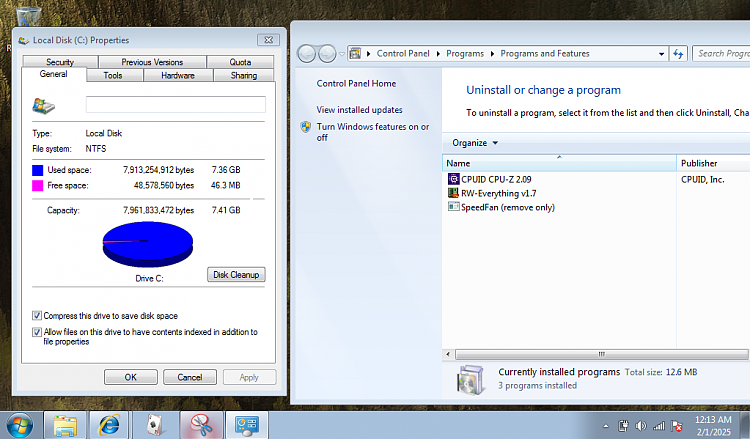
Task: Click the CPUID CPU-Z program icon
Action: click(453, 179)
